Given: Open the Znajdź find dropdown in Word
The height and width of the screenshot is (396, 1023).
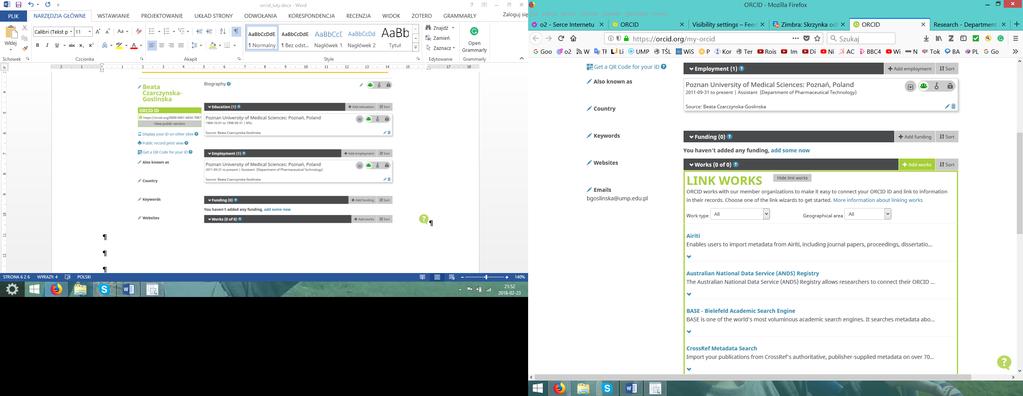Looking at the screenshot, I should pos(439,28).
